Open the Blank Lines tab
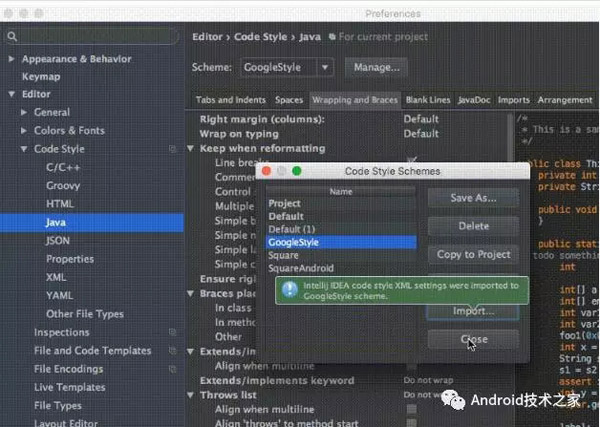Viewport: 600px width, 427px height. click(428, 100)
